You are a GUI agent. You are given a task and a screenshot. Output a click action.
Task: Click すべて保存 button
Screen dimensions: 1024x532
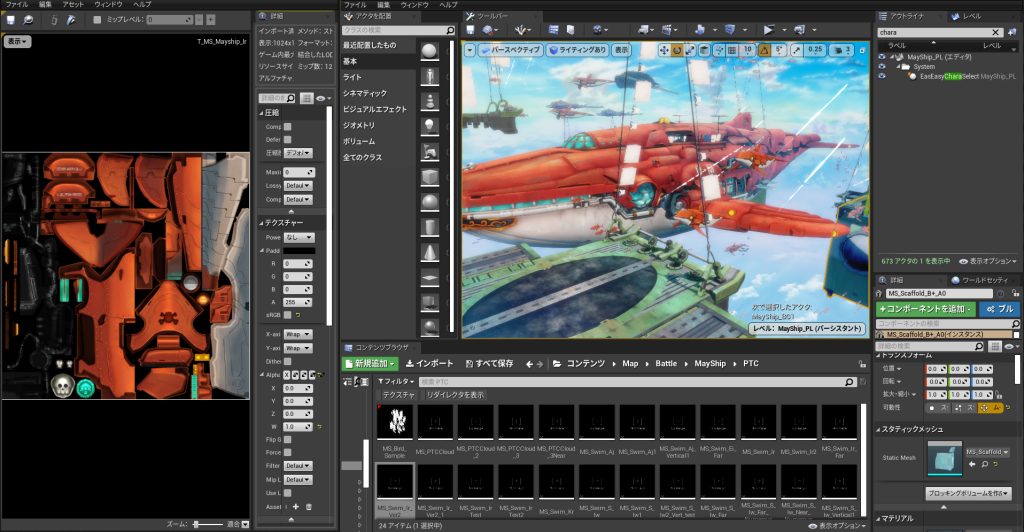[489, 364]
